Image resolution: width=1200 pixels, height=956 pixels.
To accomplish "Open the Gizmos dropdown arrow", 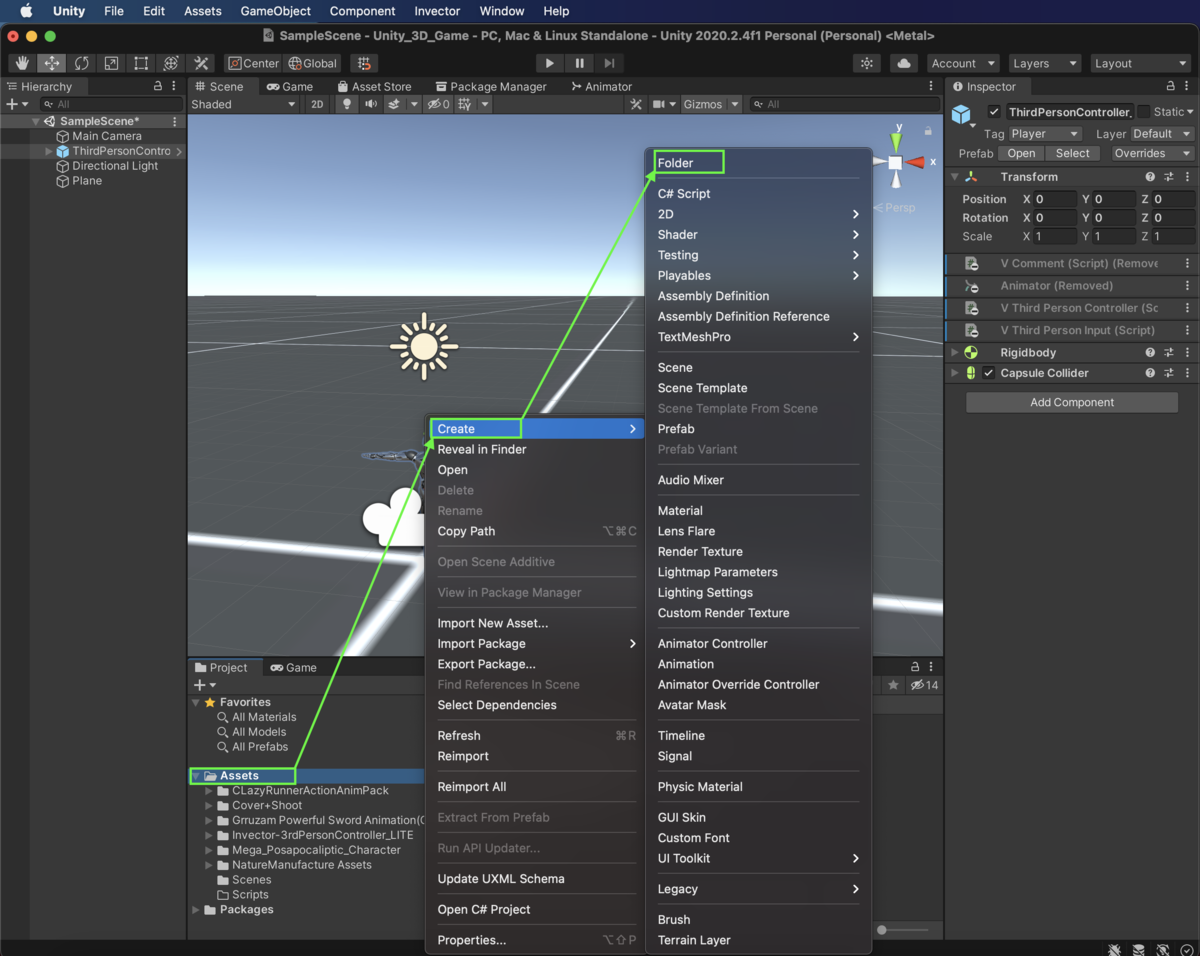I will [x=735, y=104].
